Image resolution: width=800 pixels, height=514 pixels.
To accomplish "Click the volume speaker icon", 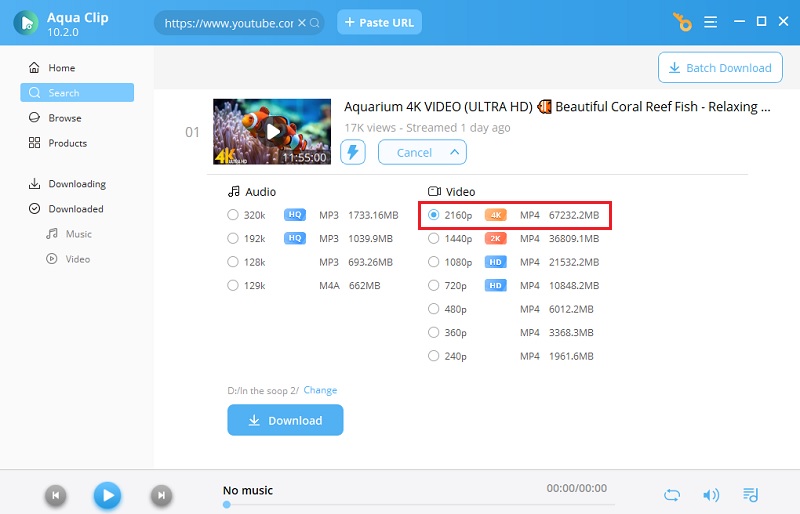I will (x=711, y=495).
